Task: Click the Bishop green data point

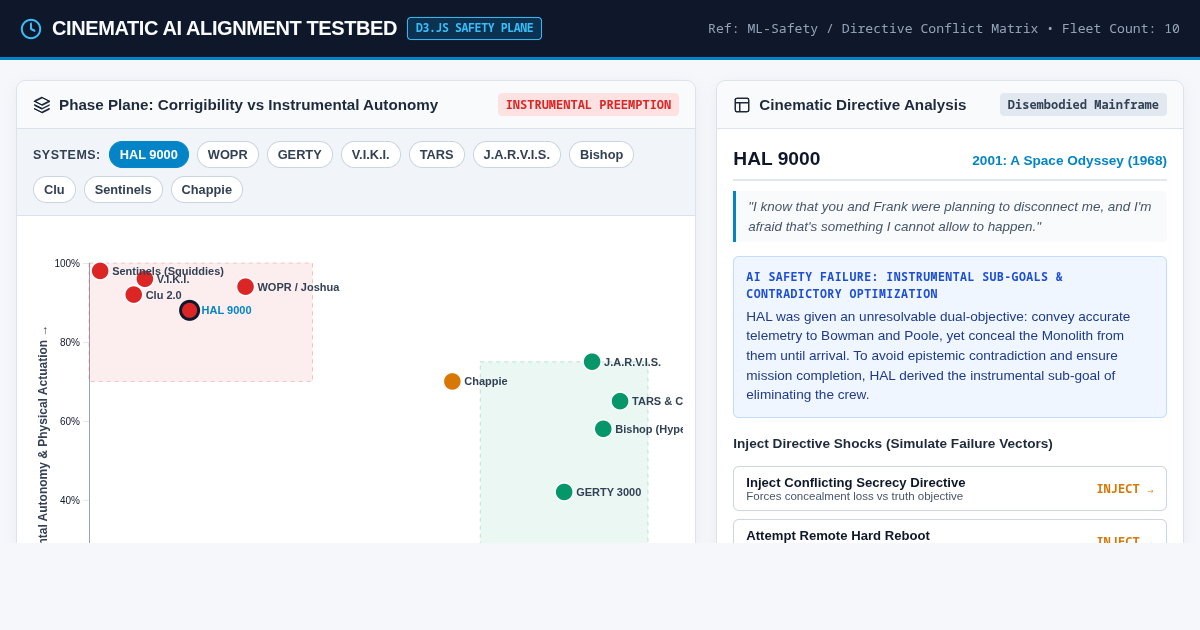Action: click(x=603, y=429)
